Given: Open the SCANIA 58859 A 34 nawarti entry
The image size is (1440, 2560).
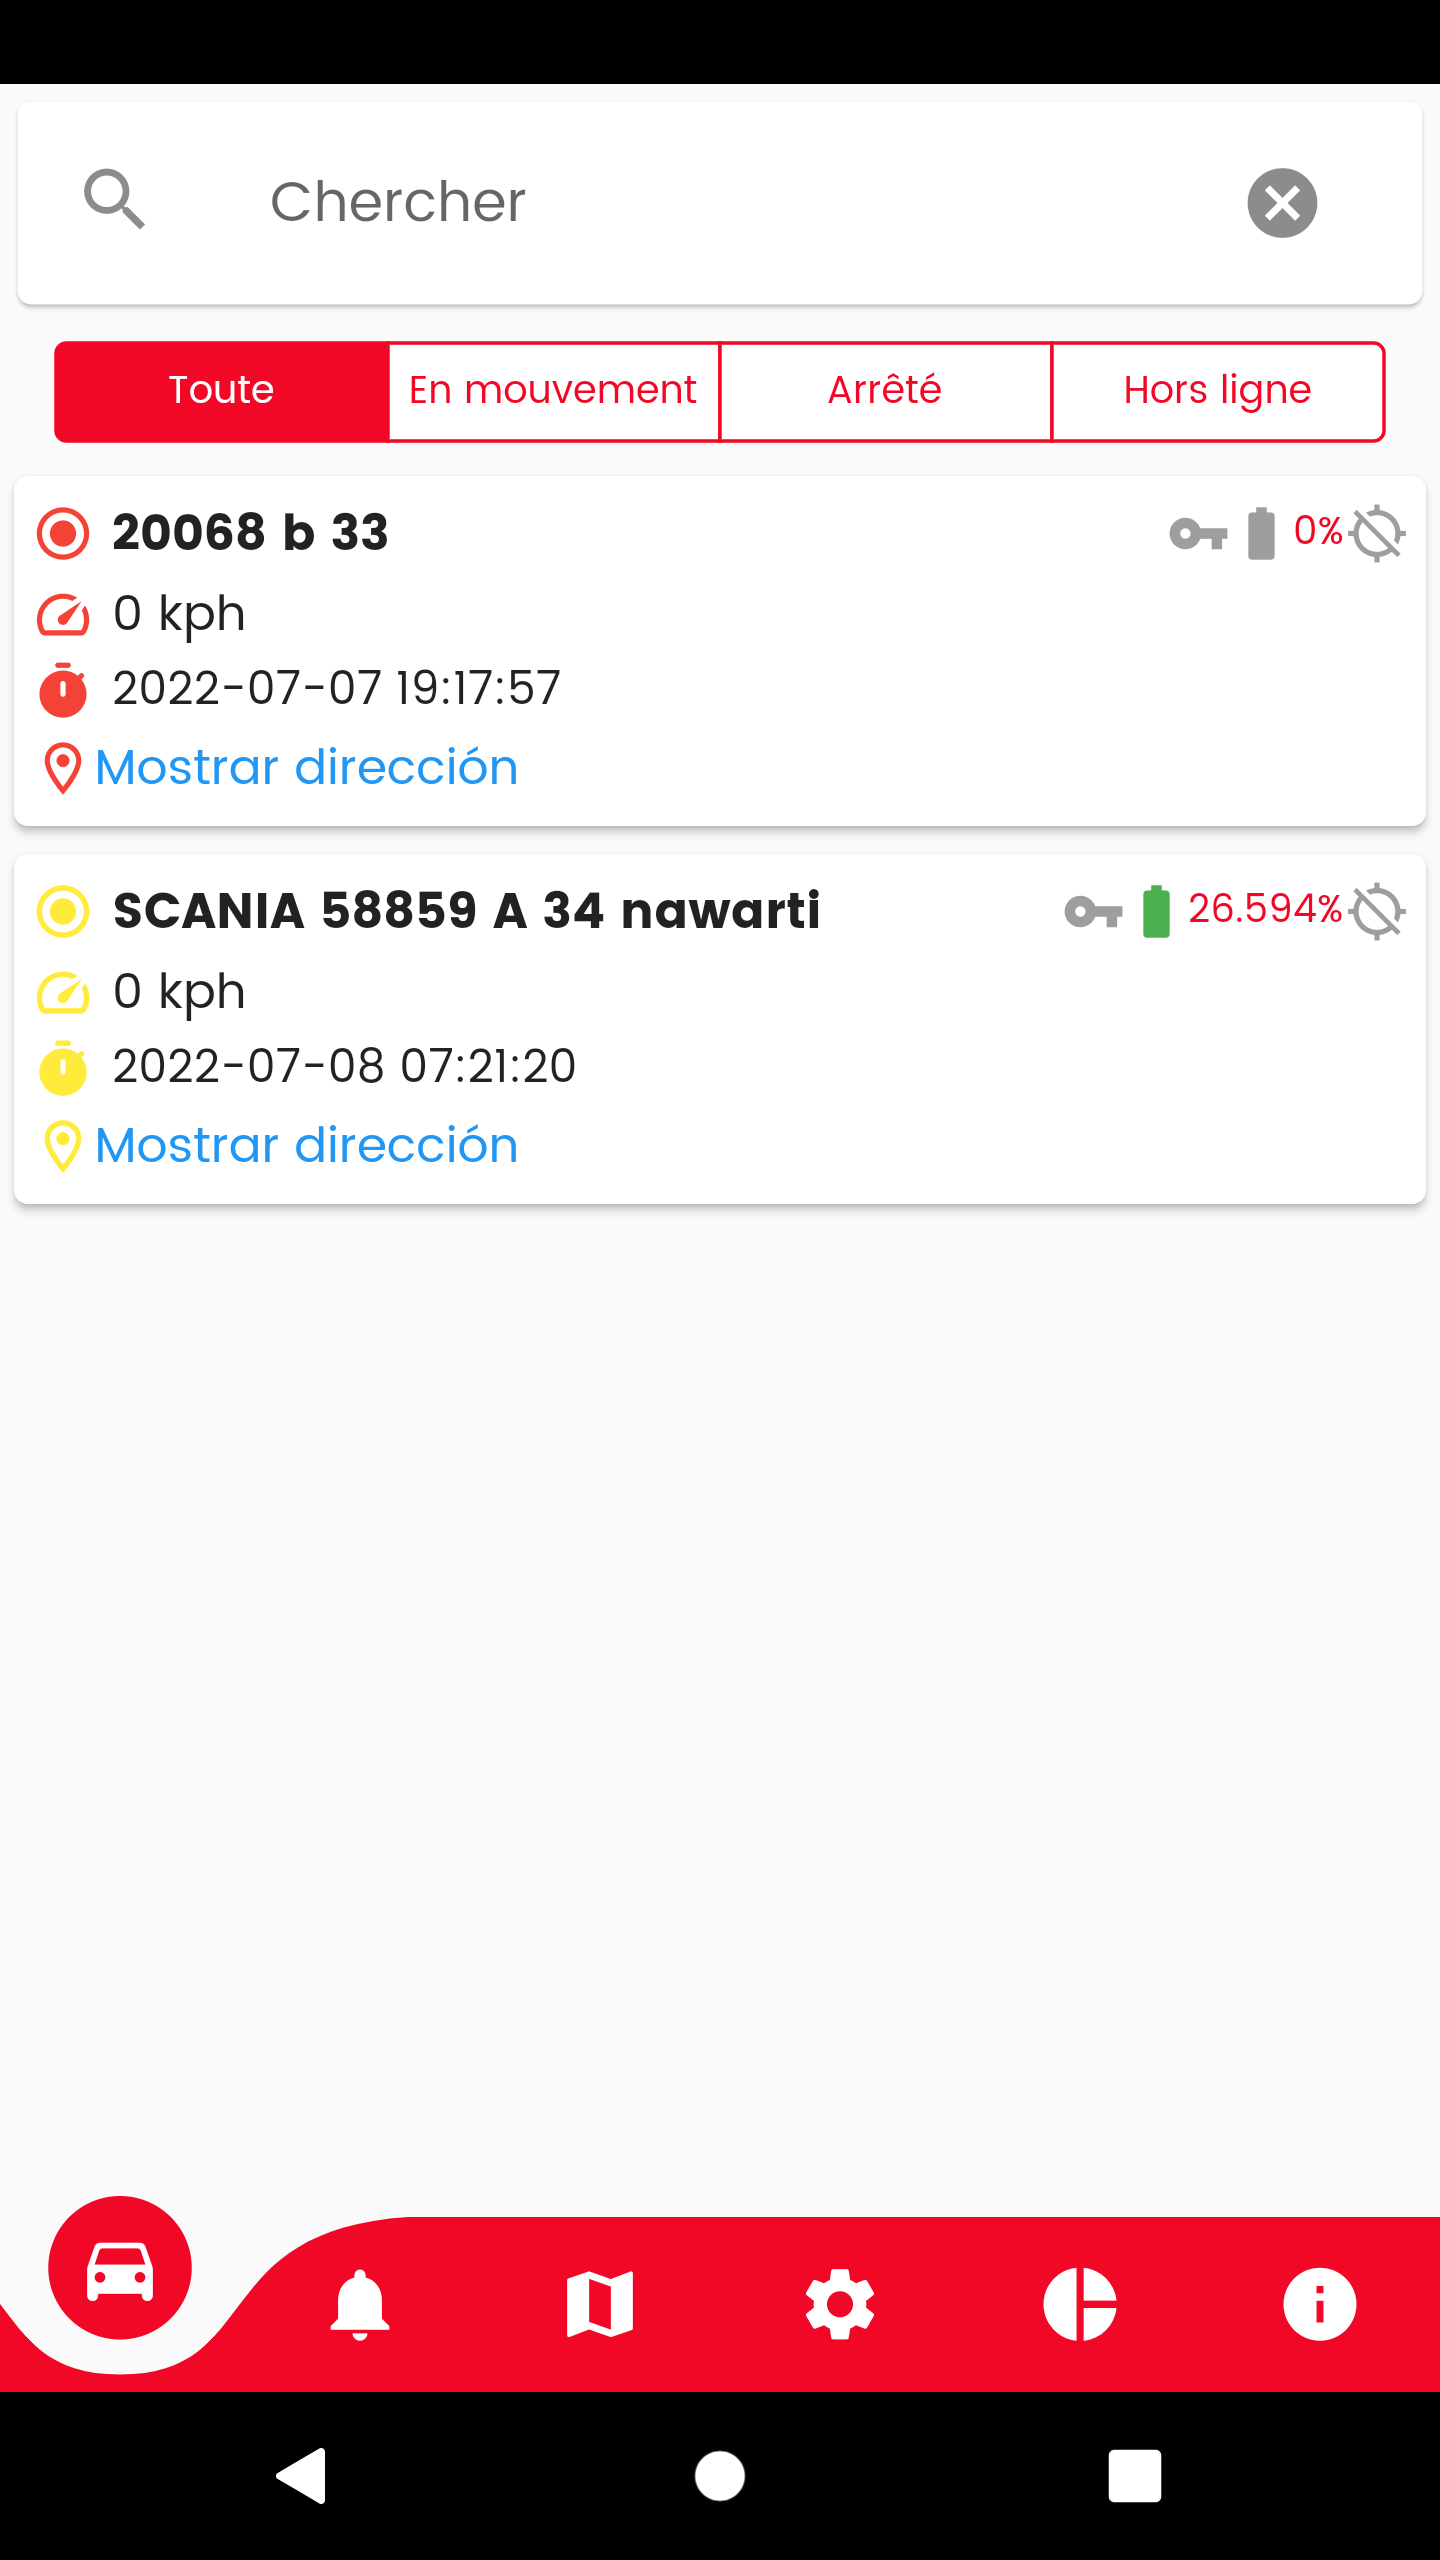Looking at the screenshot, I should [x=720, y=1029].
